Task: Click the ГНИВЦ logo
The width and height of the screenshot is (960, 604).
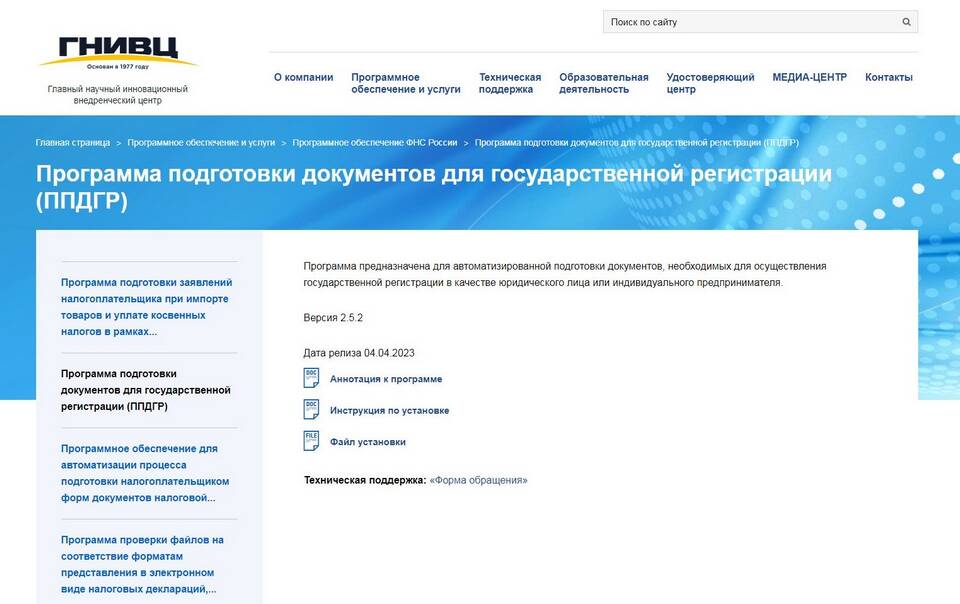Action: pos(118,53)
